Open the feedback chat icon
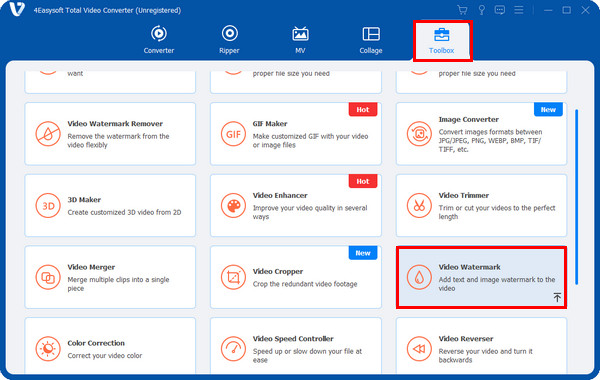 click(500, 10)
